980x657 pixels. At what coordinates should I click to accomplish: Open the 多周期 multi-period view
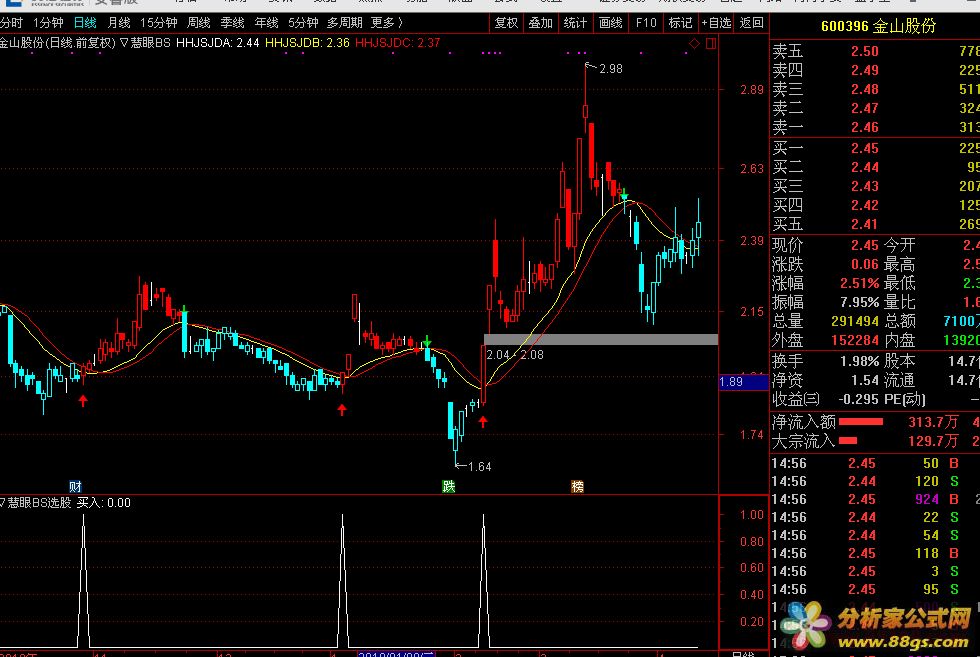344,23
